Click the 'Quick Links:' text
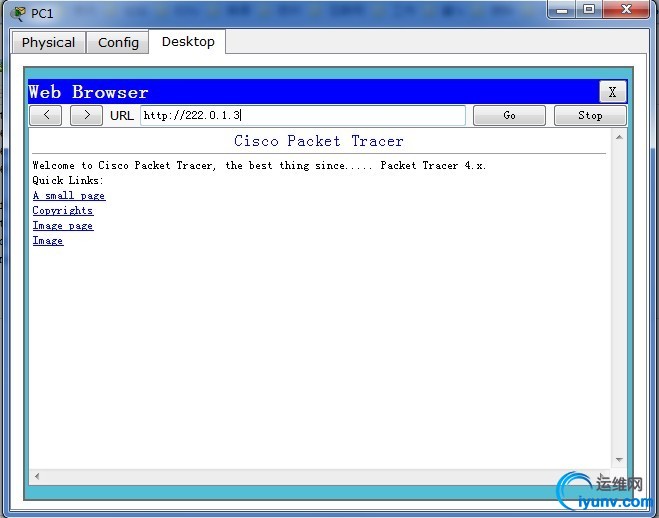Viewport: 659px width, 518px height. (x=68, y=181)
